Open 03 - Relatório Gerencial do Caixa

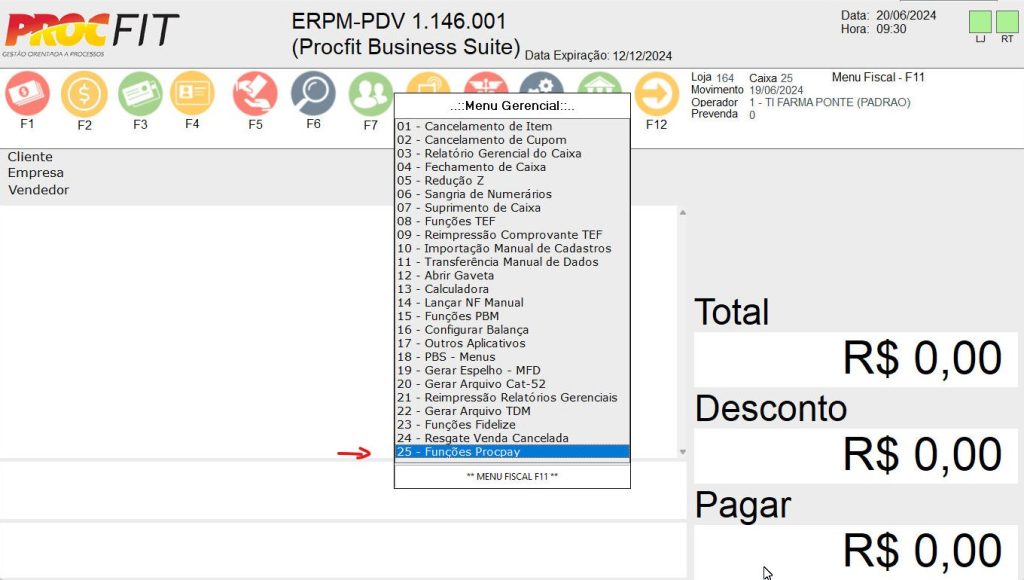[x=512, y=153]
